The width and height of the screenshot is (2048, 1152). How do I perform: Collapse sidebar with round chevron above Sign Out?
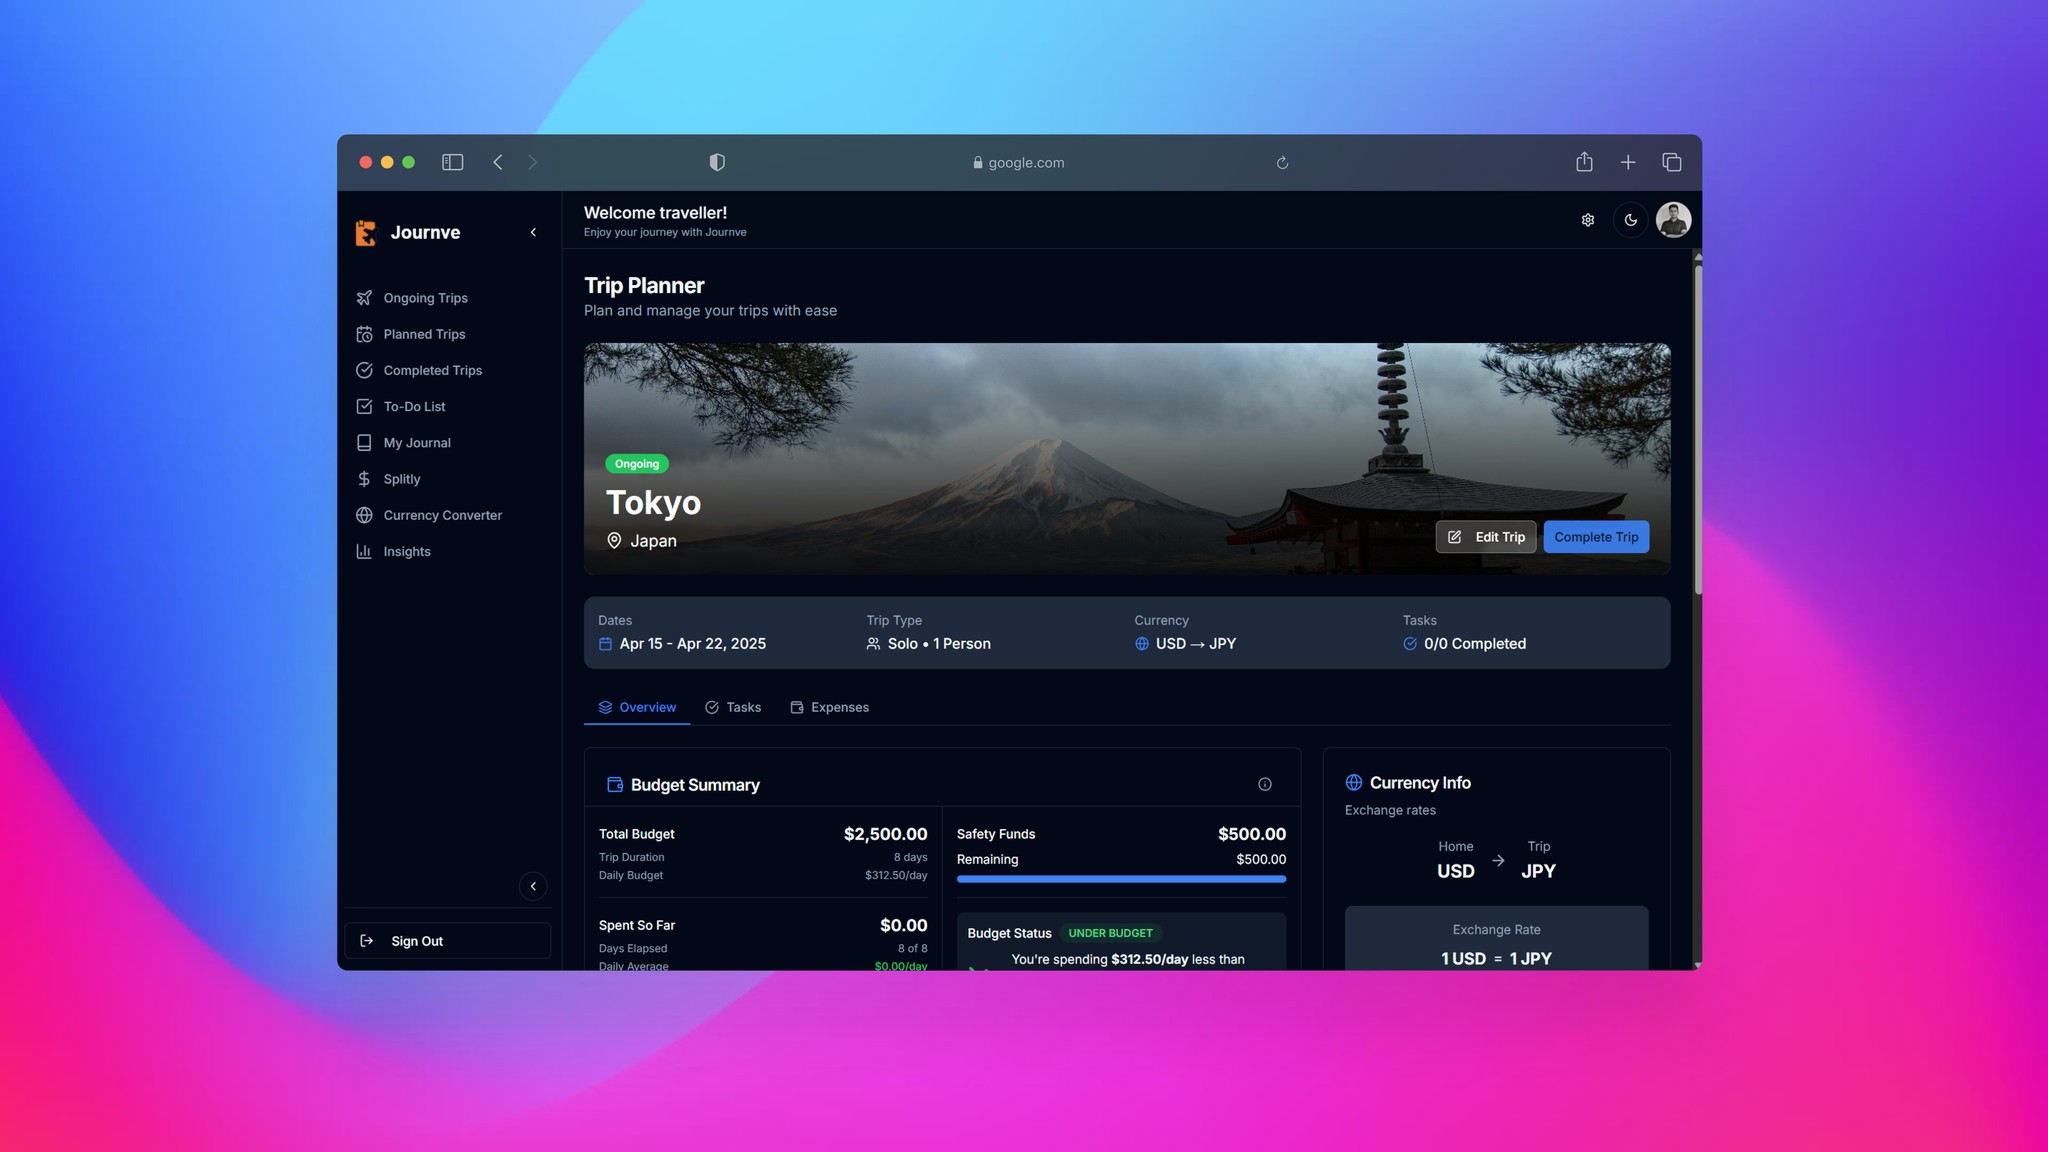click(533, 886)
